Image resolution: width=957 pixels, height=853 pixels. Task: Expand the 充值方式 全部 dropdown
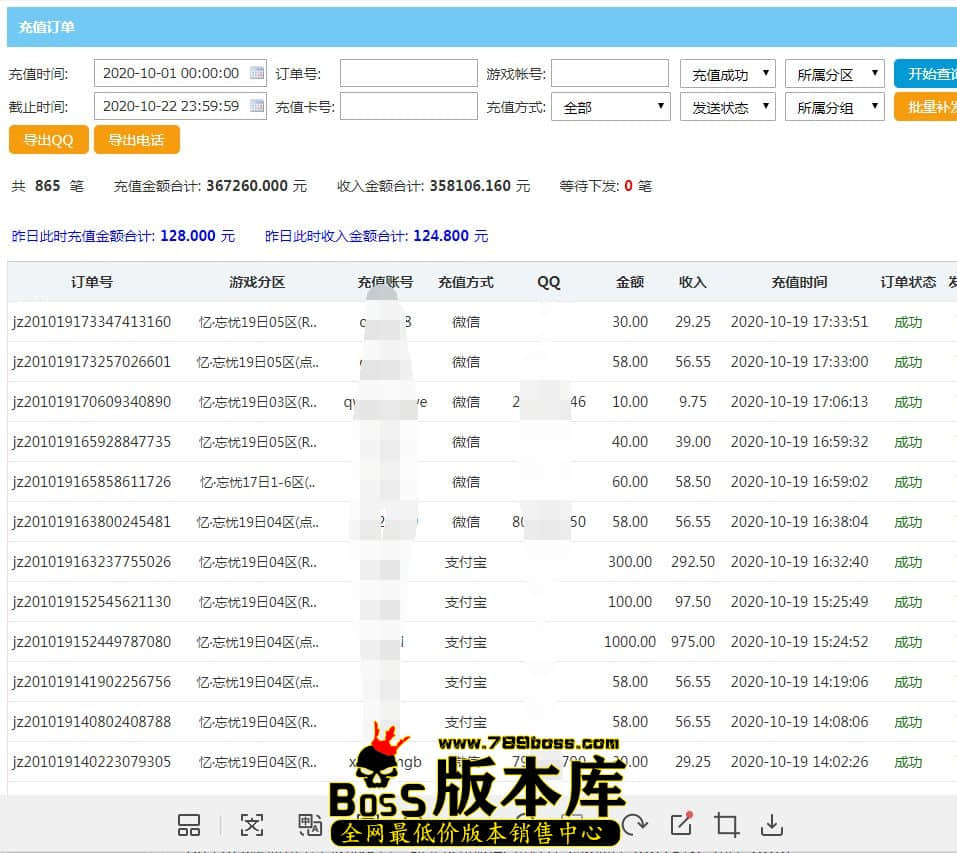610,107
